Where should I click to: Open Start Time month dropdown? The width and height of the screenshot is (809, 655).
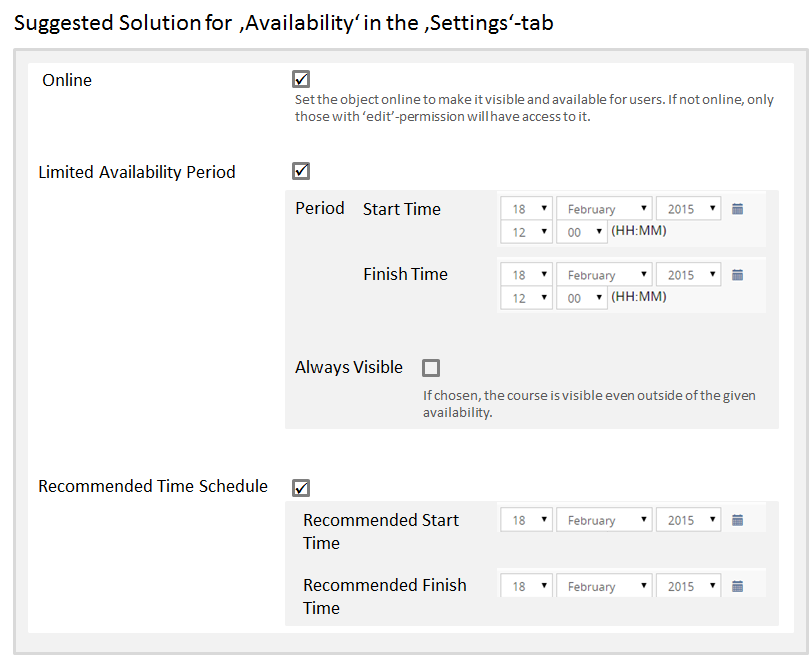[604, 209]
